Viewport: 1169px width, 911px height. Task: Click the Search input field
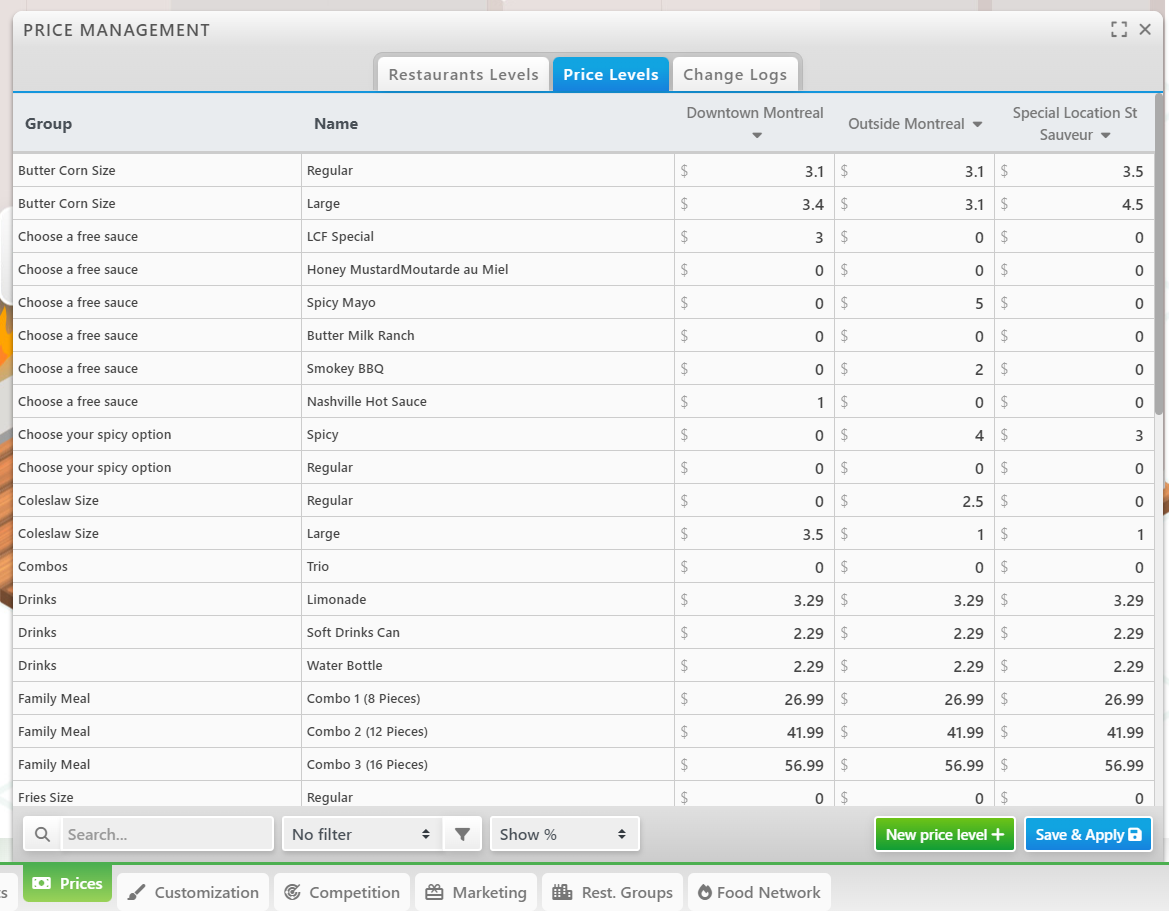(x=167, y=834)
